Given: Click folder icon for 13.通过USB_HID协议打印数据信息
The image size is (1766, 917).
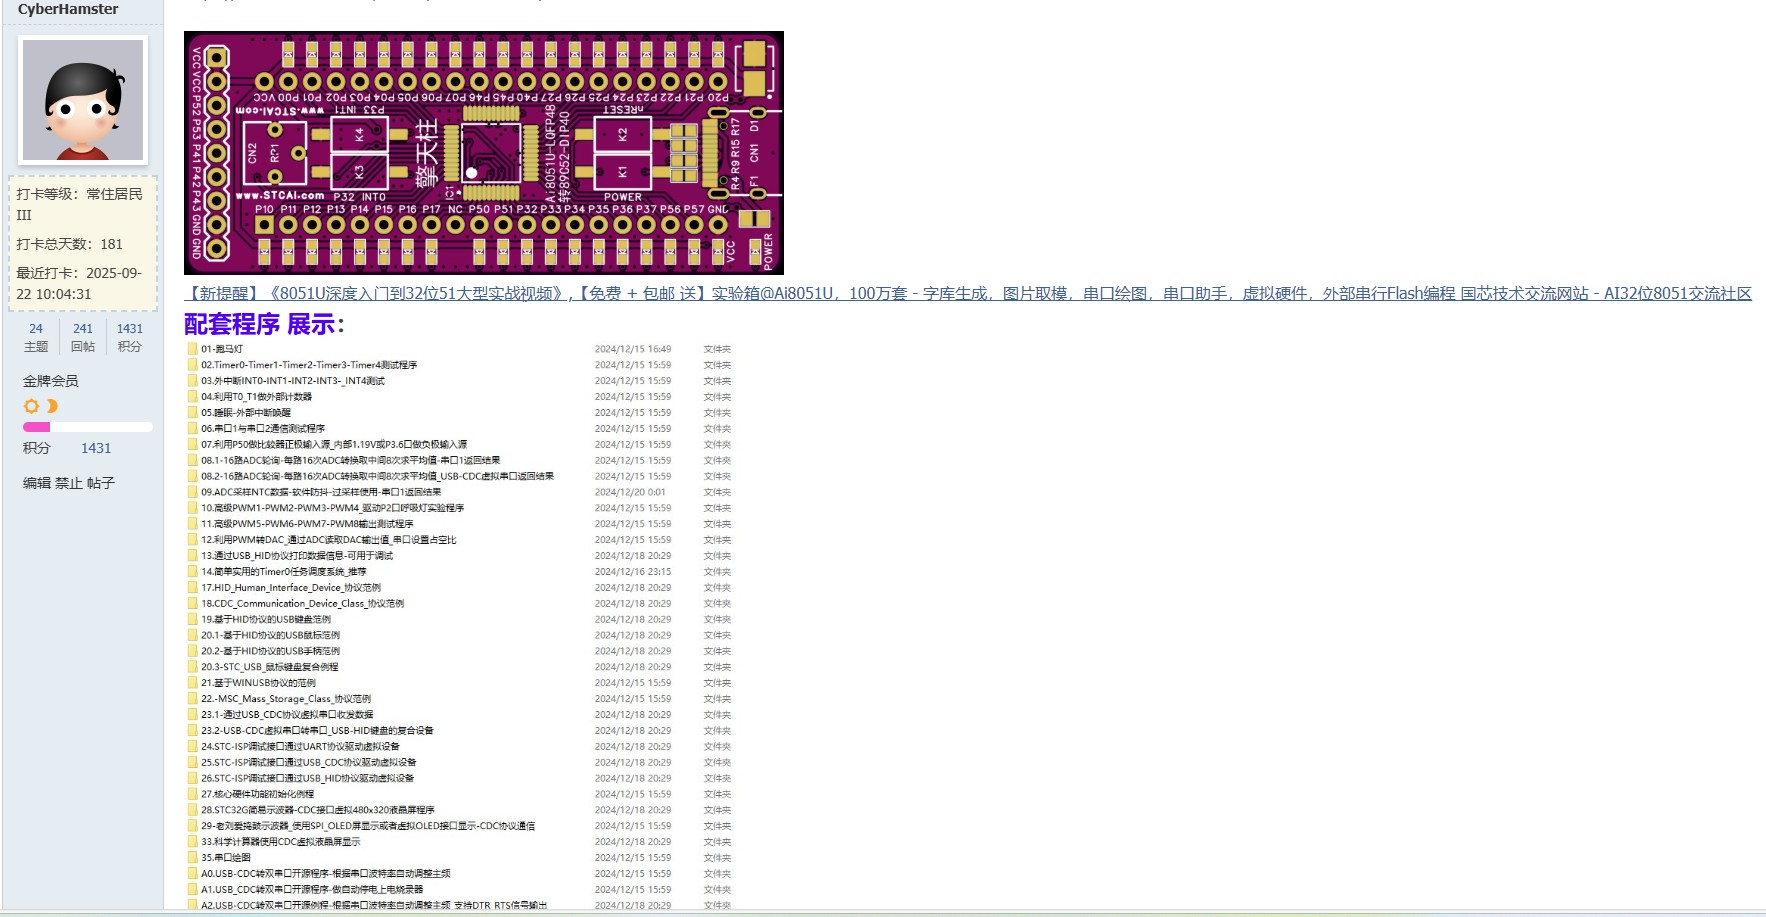Looking at the screenshot, I should (x=193, y=556).
